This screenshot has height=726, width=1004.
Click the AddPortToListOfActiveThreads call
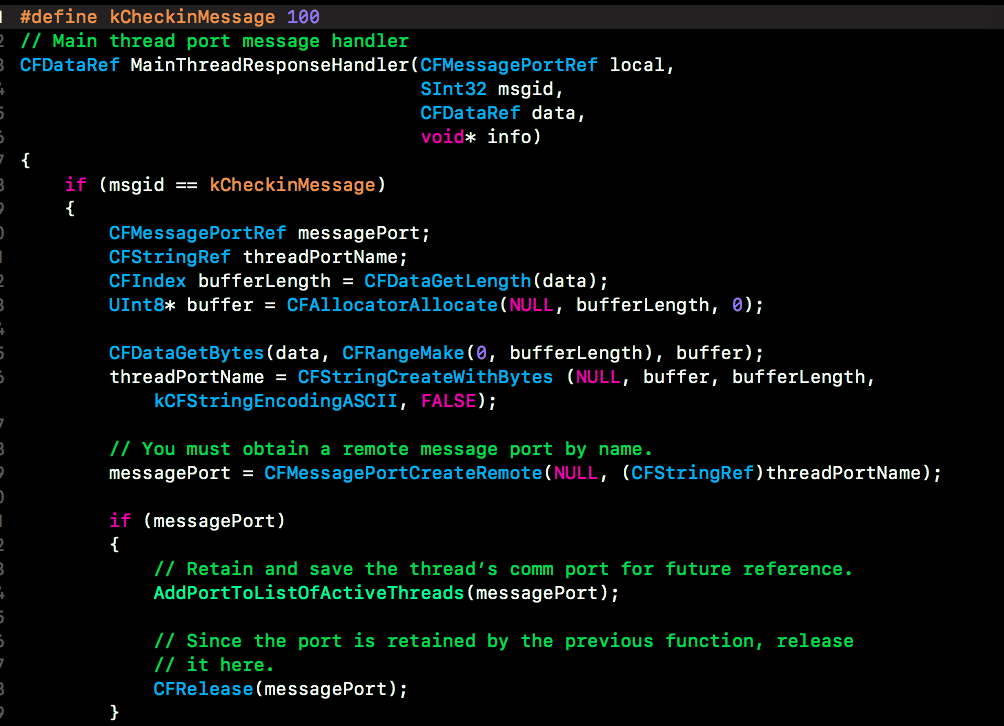click(309, 593)
